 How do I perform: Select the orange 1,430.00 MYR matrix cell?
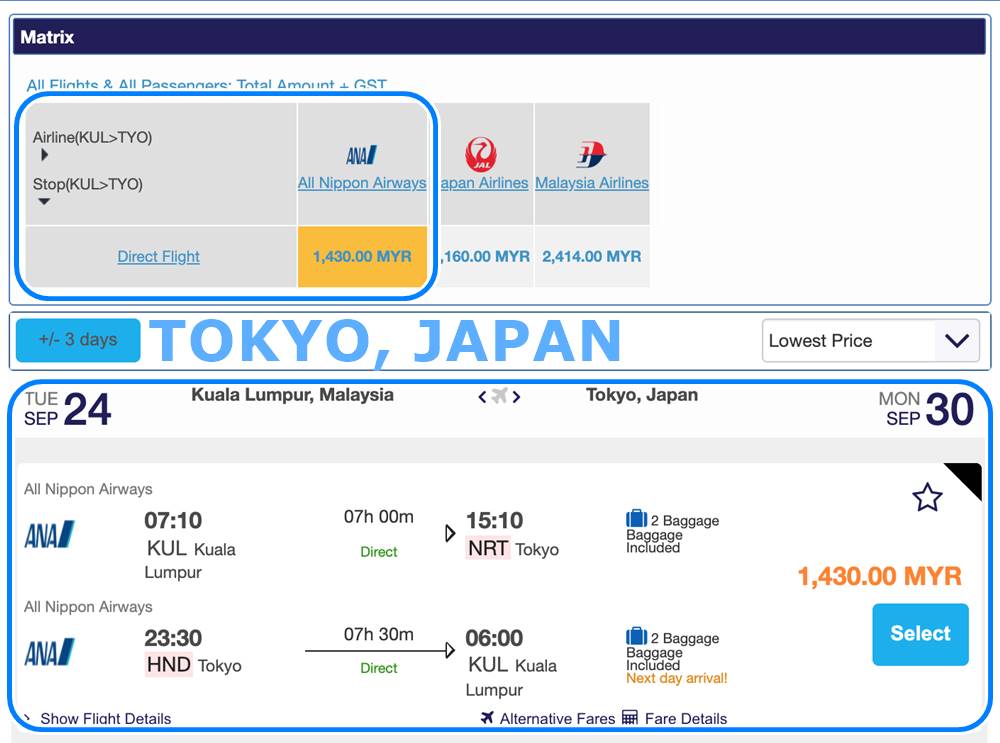point(362,256)
